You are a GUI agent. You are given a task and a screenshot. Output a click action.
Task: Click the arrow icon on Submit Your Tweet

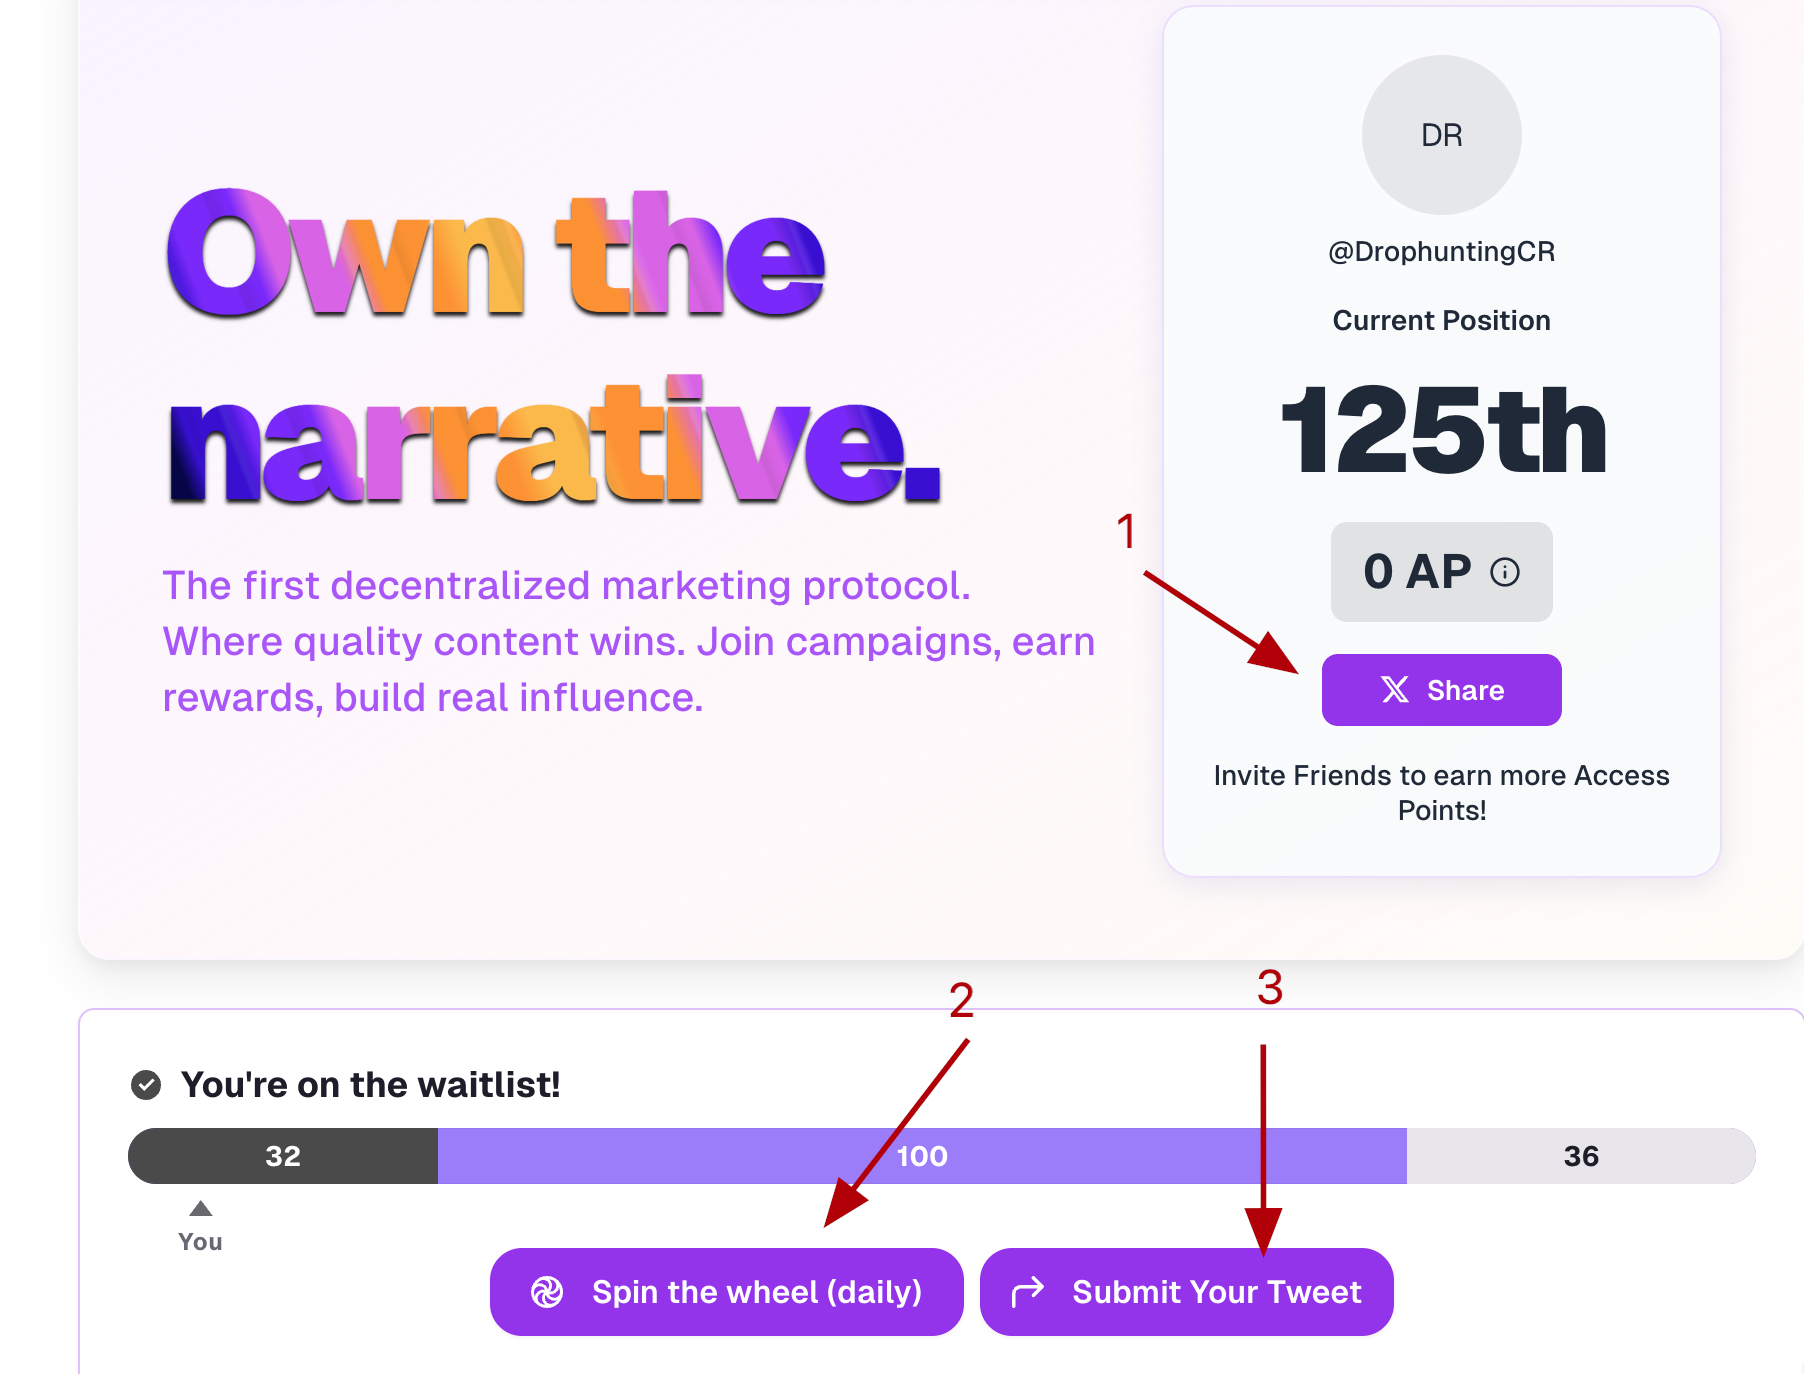(x=1027, y=1292)
